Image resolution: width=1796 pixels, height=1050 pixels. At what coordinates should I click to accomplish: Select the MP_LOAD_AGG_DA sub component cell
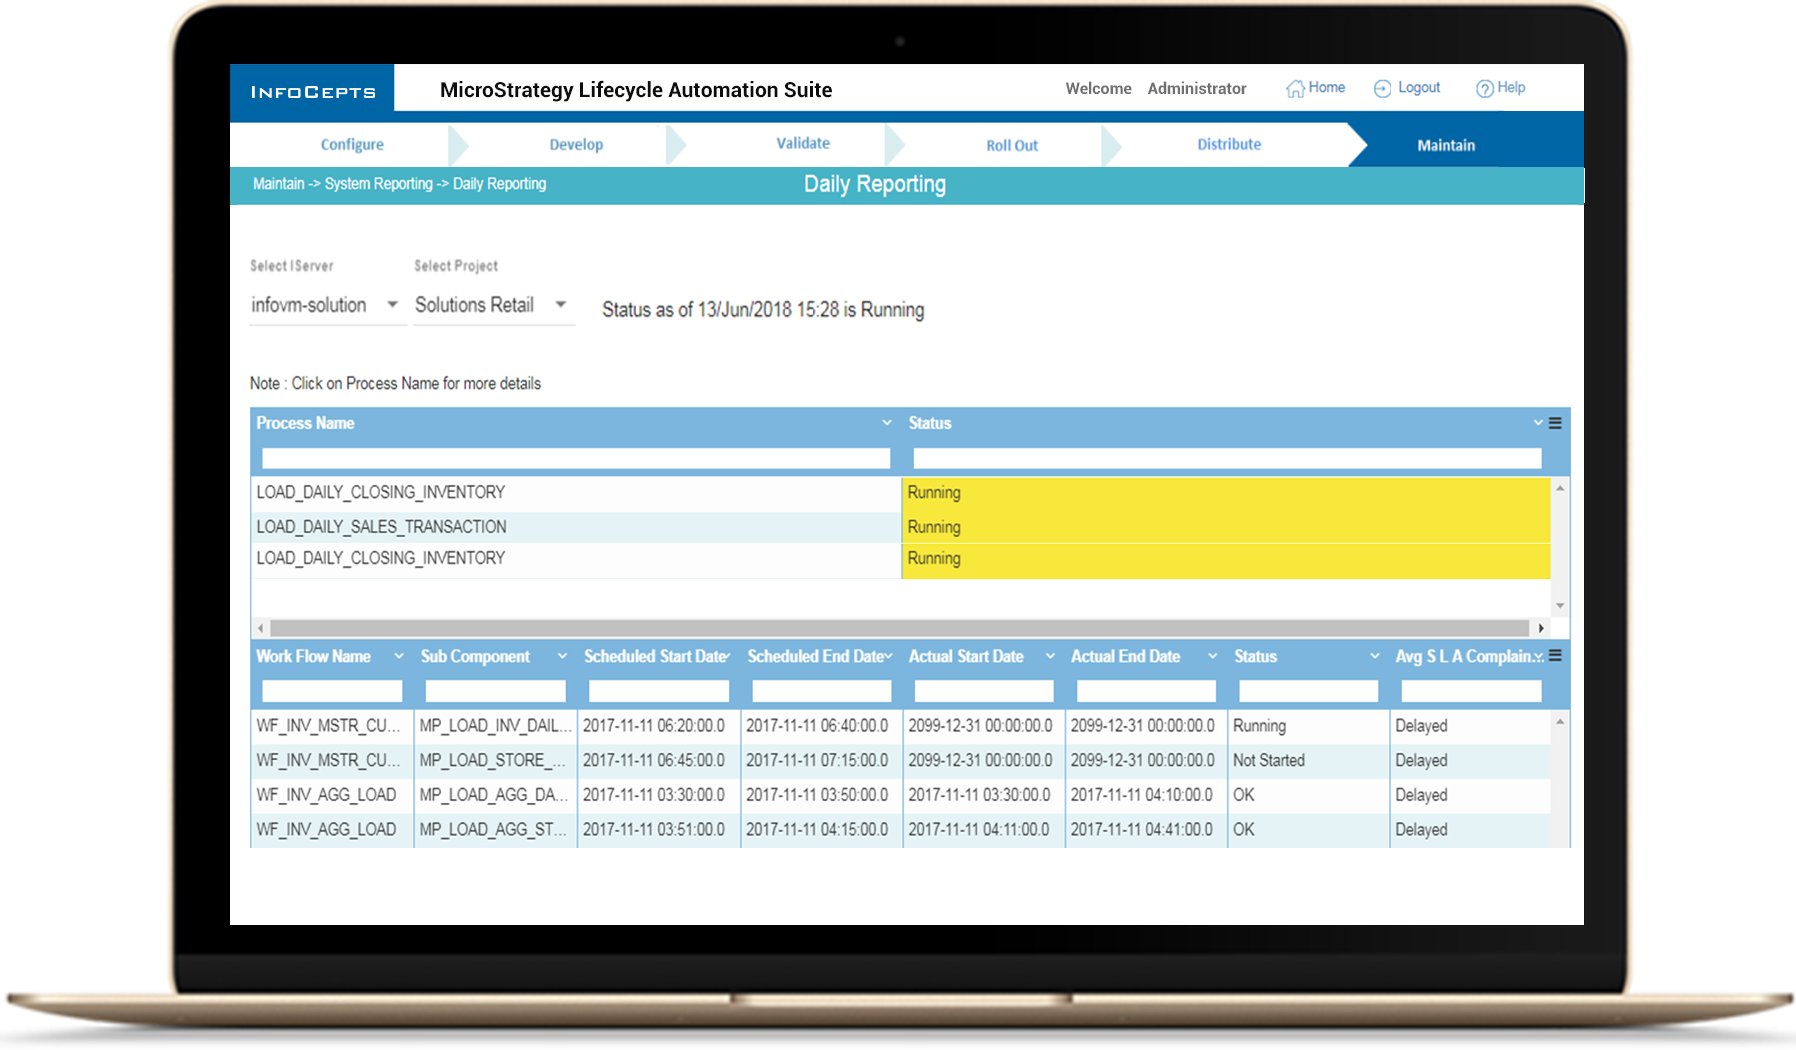click(495, 795)
